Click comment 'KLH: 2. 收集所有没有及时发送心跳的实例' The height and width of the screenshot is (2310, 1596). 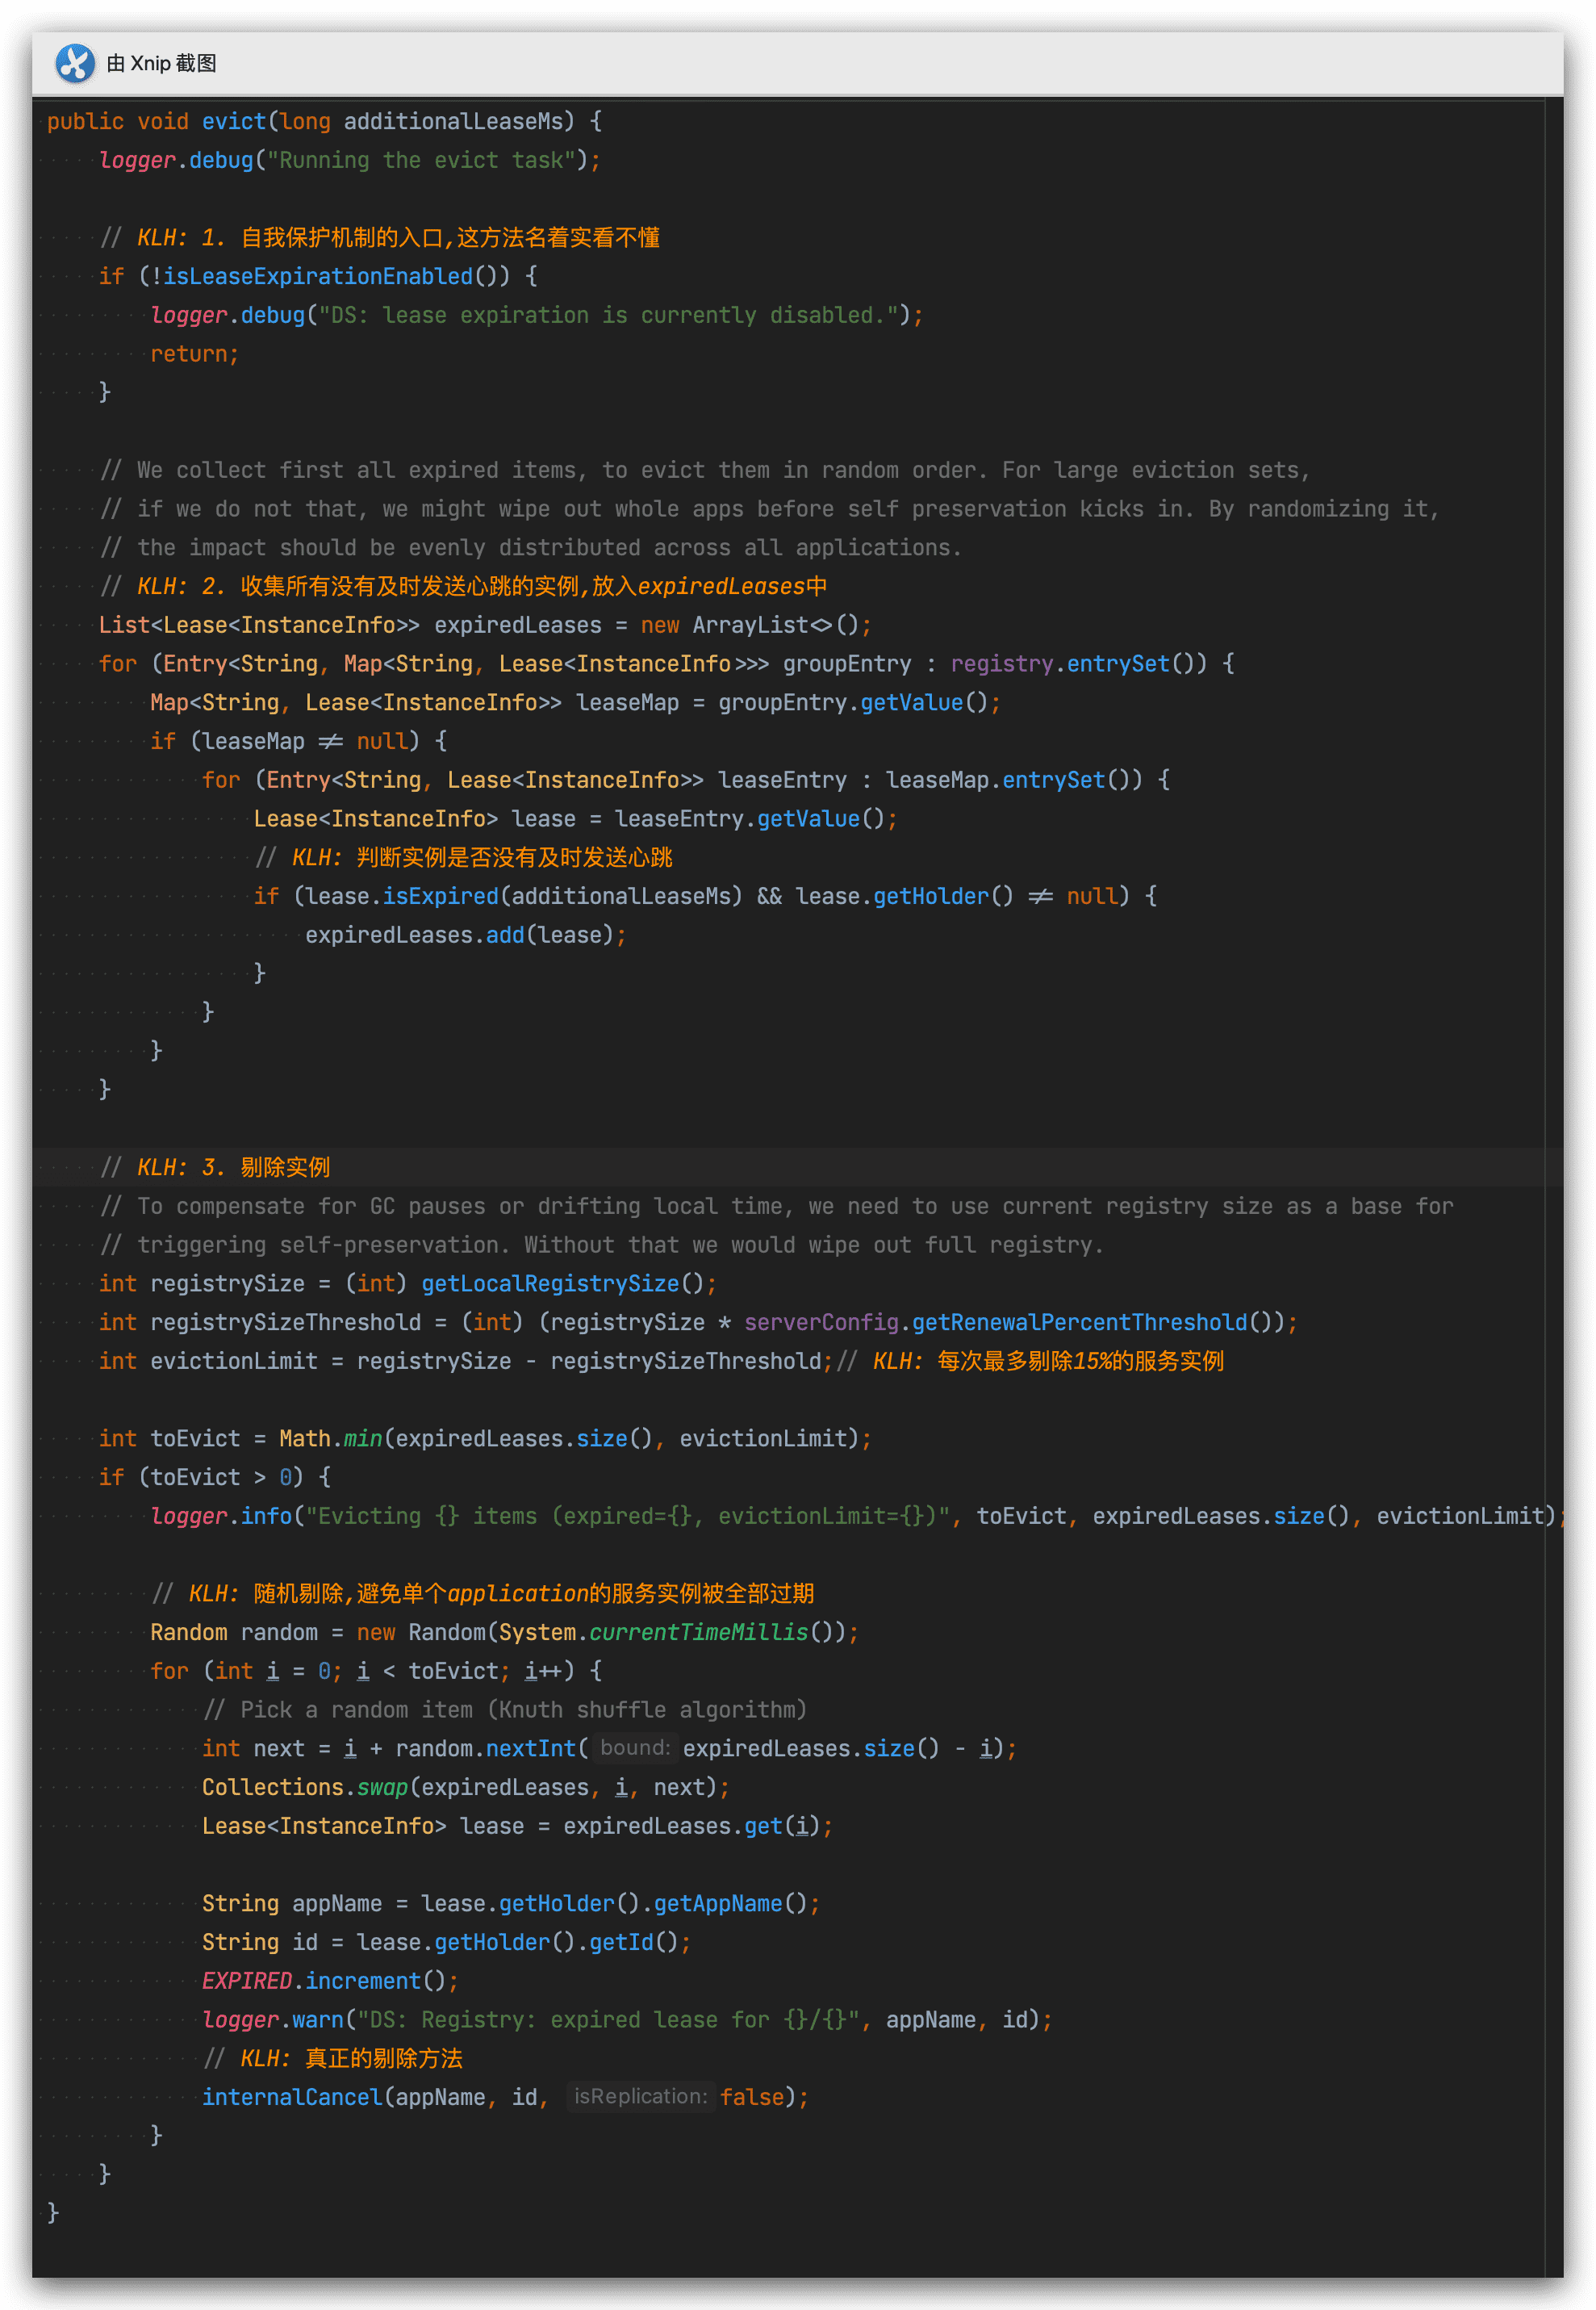click(463, 586)
